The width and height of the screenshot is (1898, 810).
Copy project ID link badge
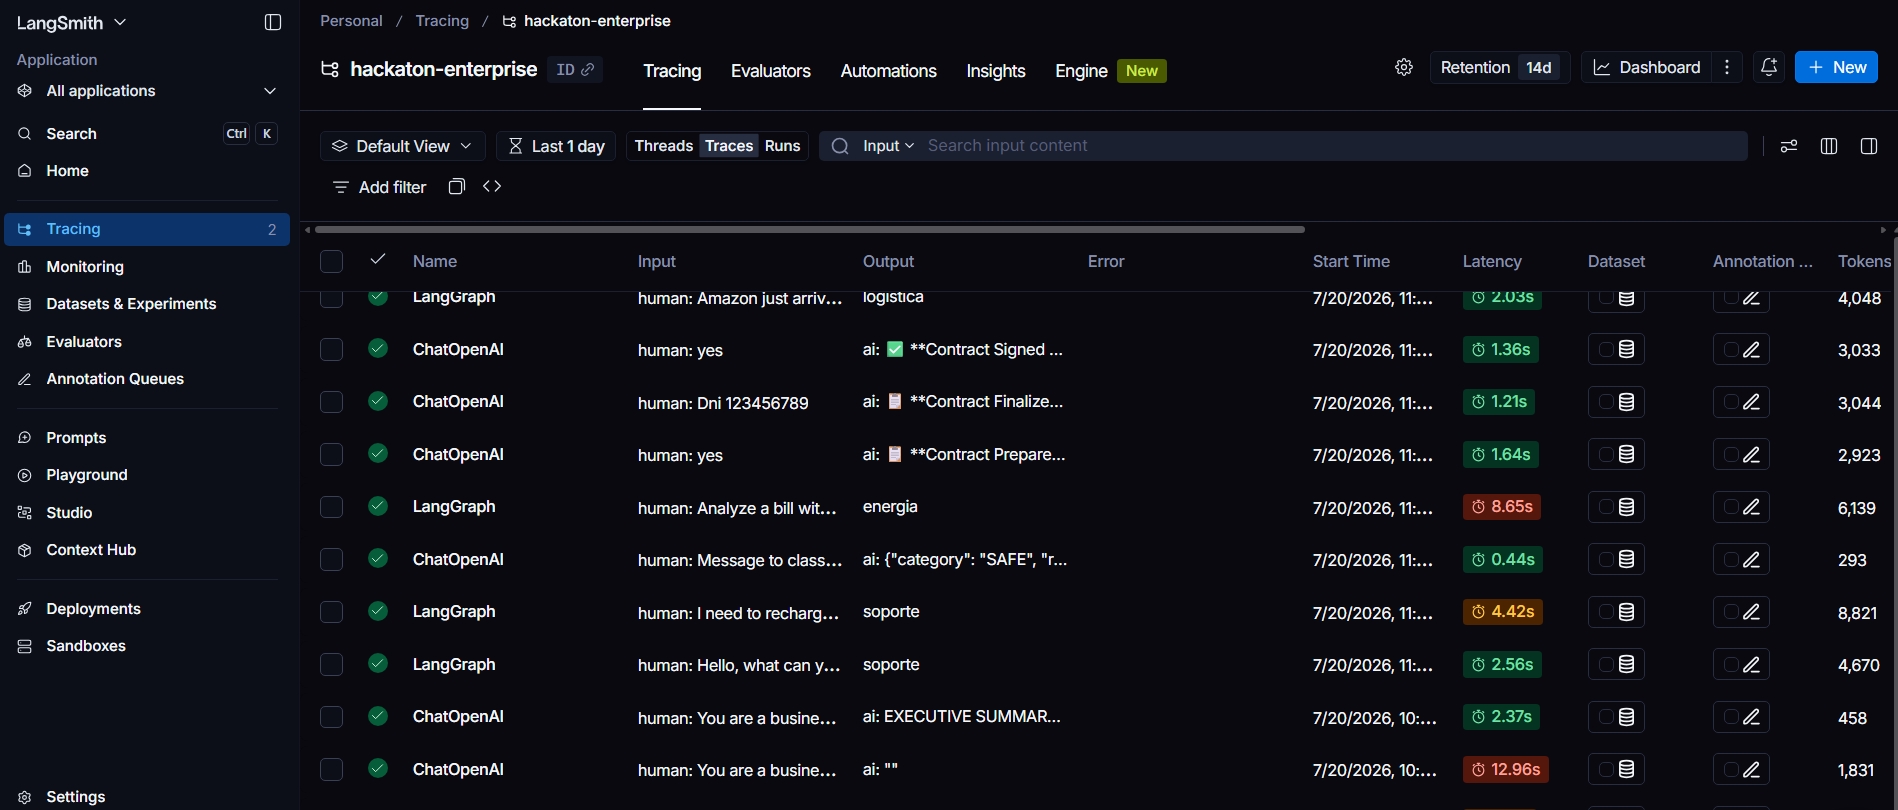(x=575, y=69)
